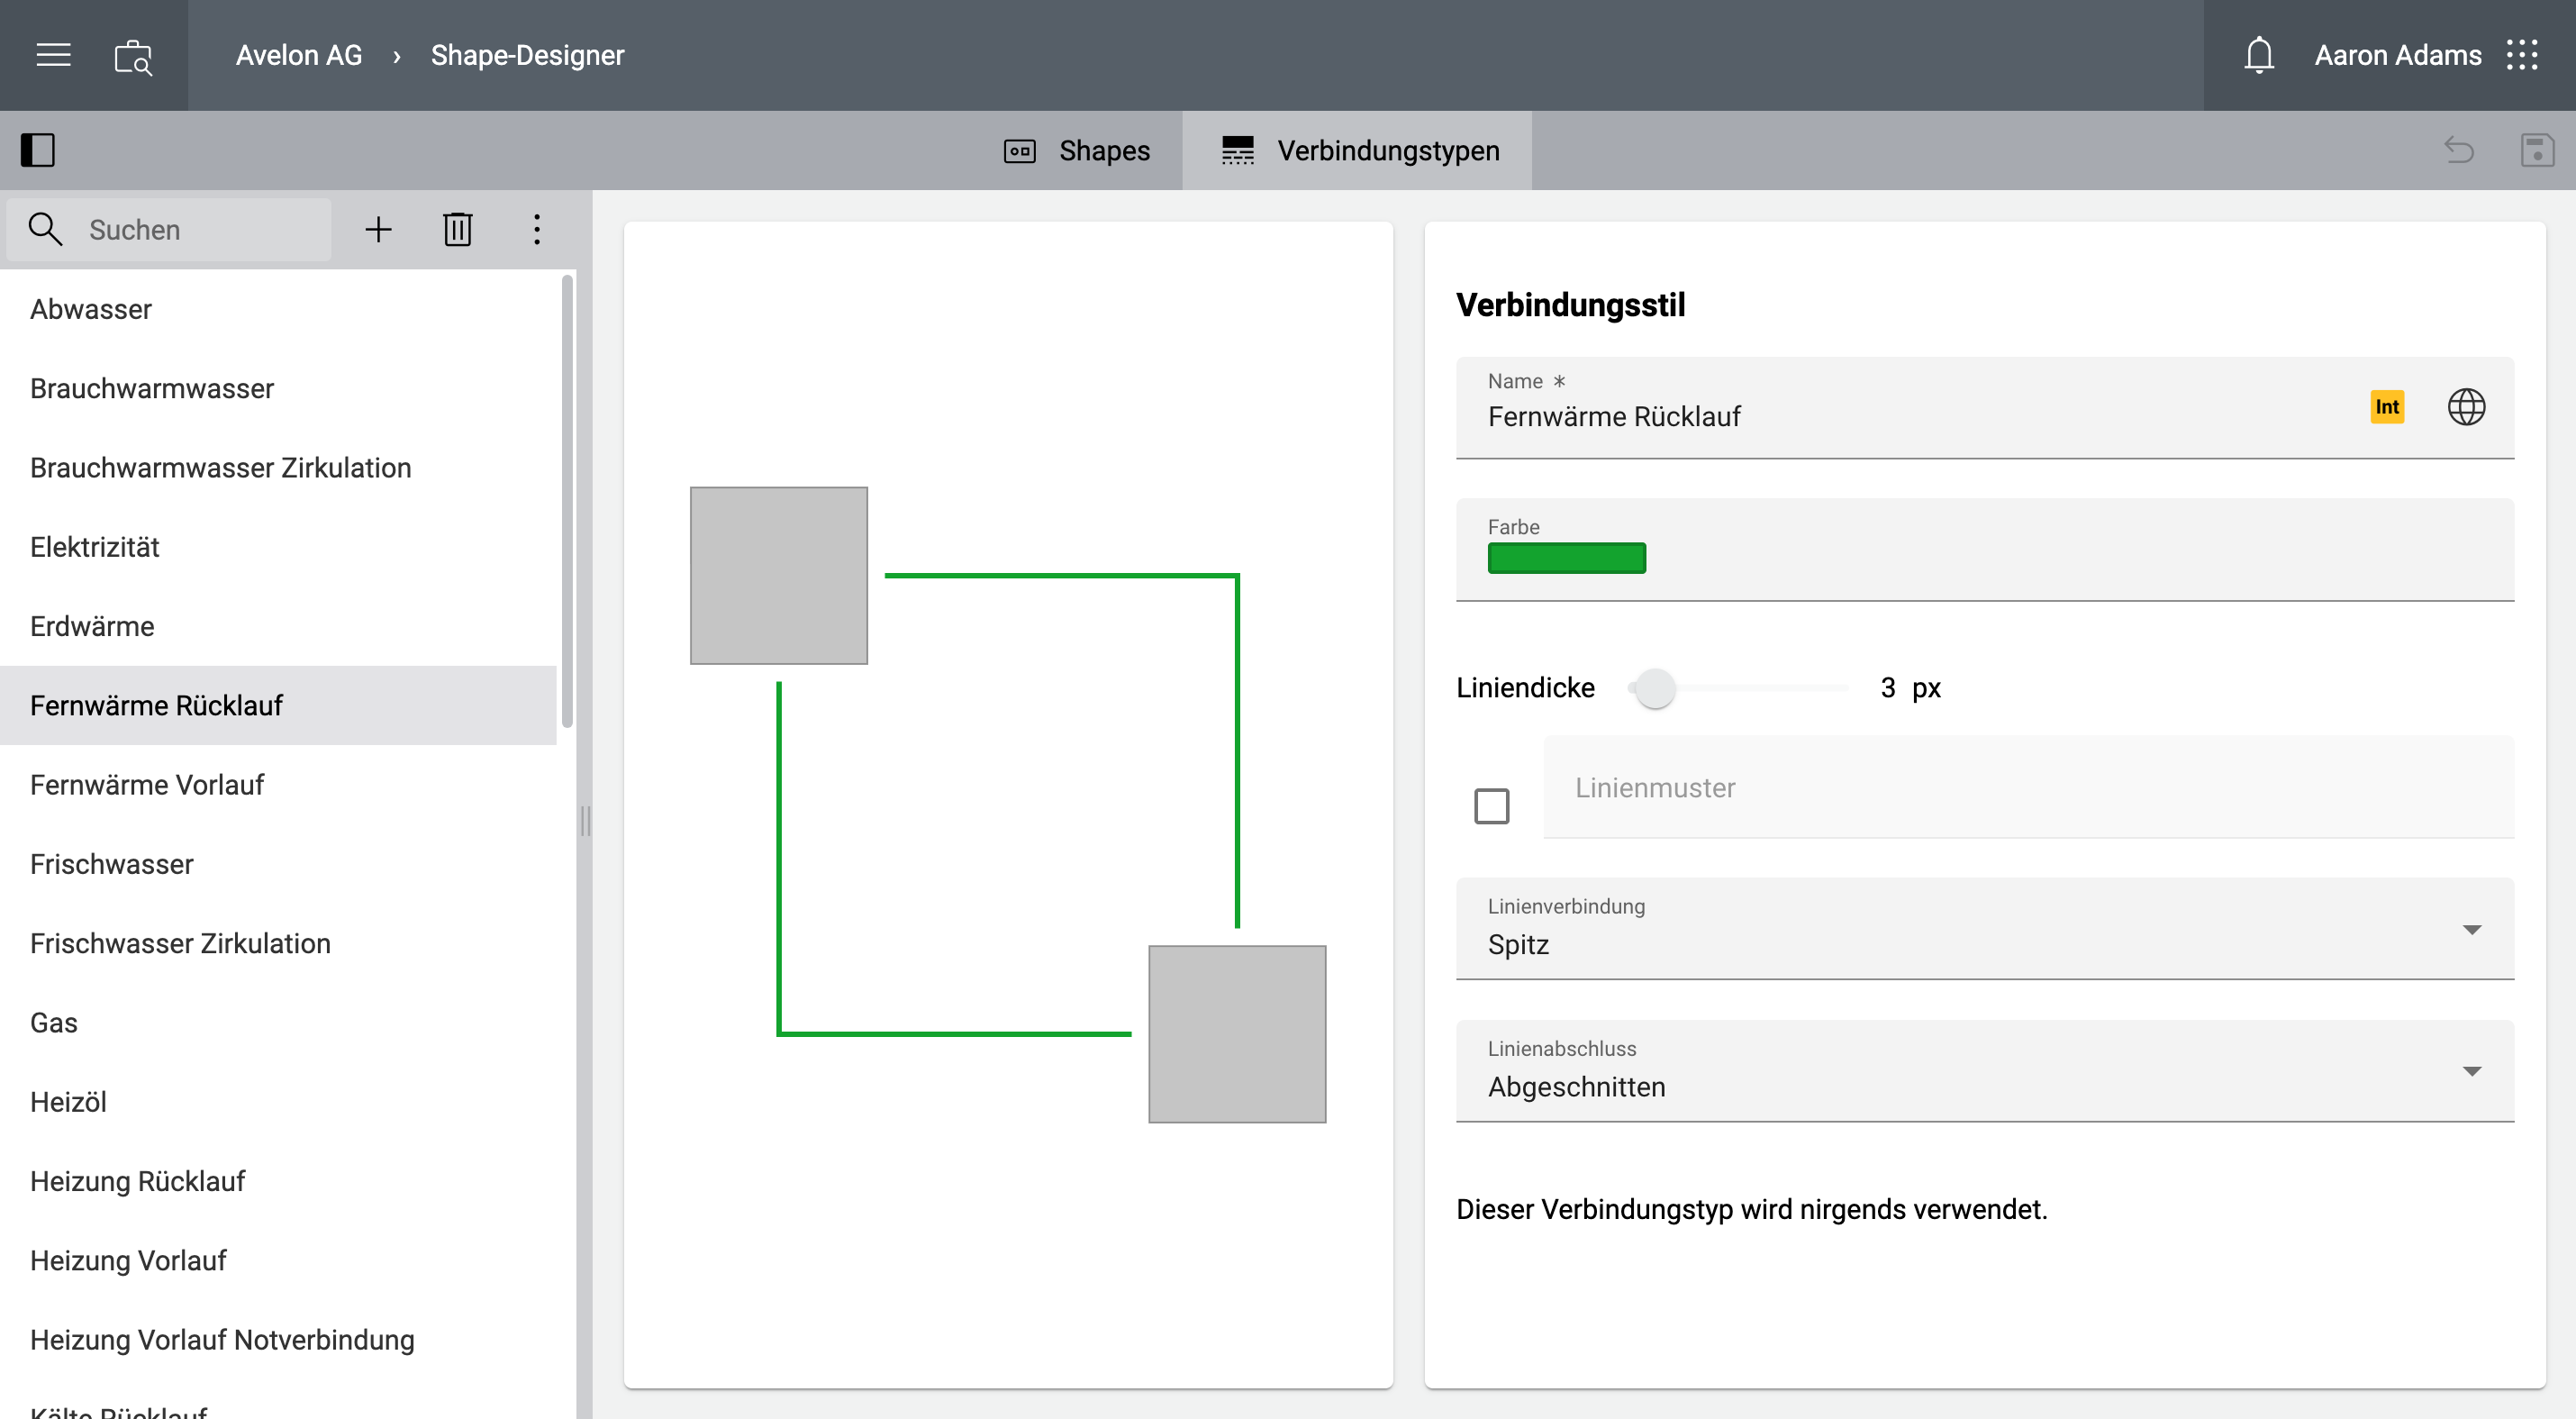Screen dimensions: 2576x1419
Task: Click the panel splitter handle
Action: click(585, 821)
